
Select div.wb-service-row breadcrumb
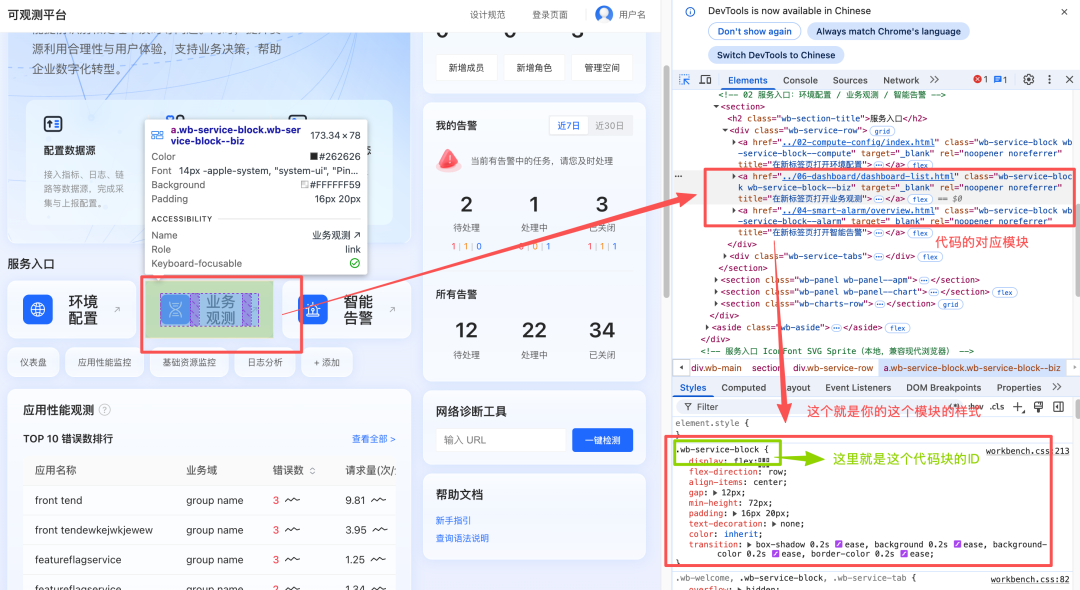[x=833, y=368]
